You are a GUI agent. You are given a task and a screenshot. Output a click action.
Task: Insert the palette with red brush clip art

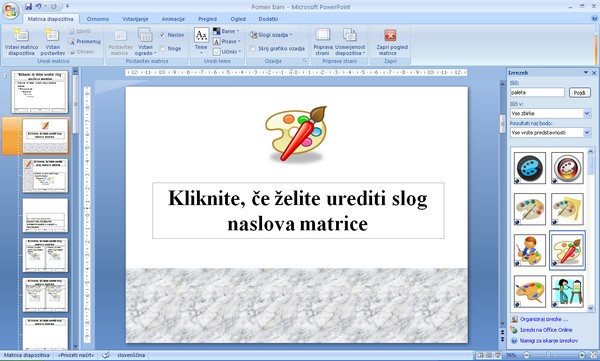(567, 250)
